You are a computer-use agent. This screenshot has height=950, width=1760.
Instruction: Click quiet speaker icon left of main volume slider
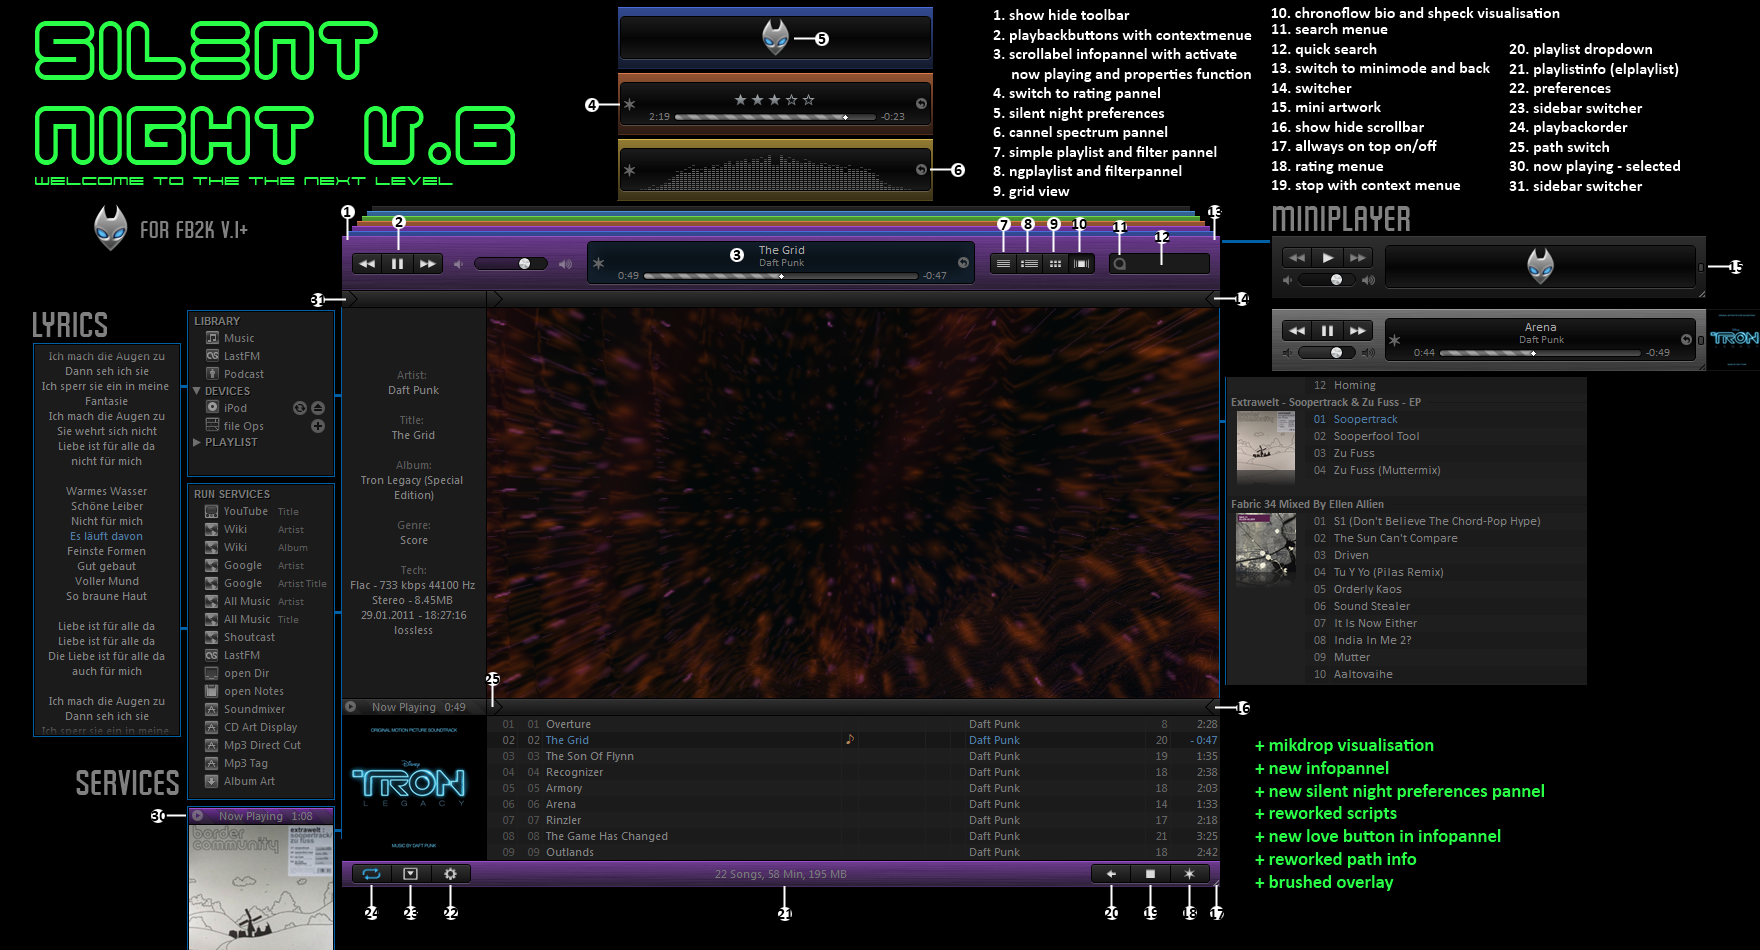(458, 264)
